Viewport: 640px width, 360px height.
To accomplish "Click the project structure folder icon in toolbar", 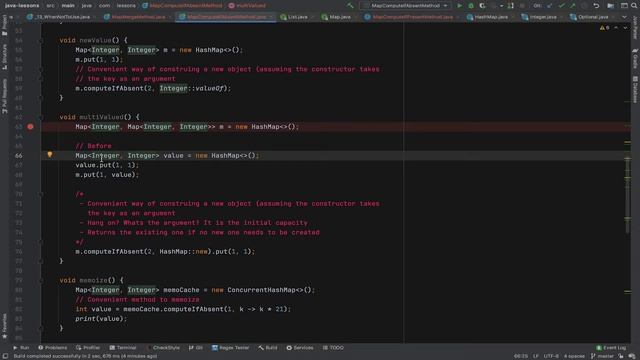I will click(x=610, y=6).
